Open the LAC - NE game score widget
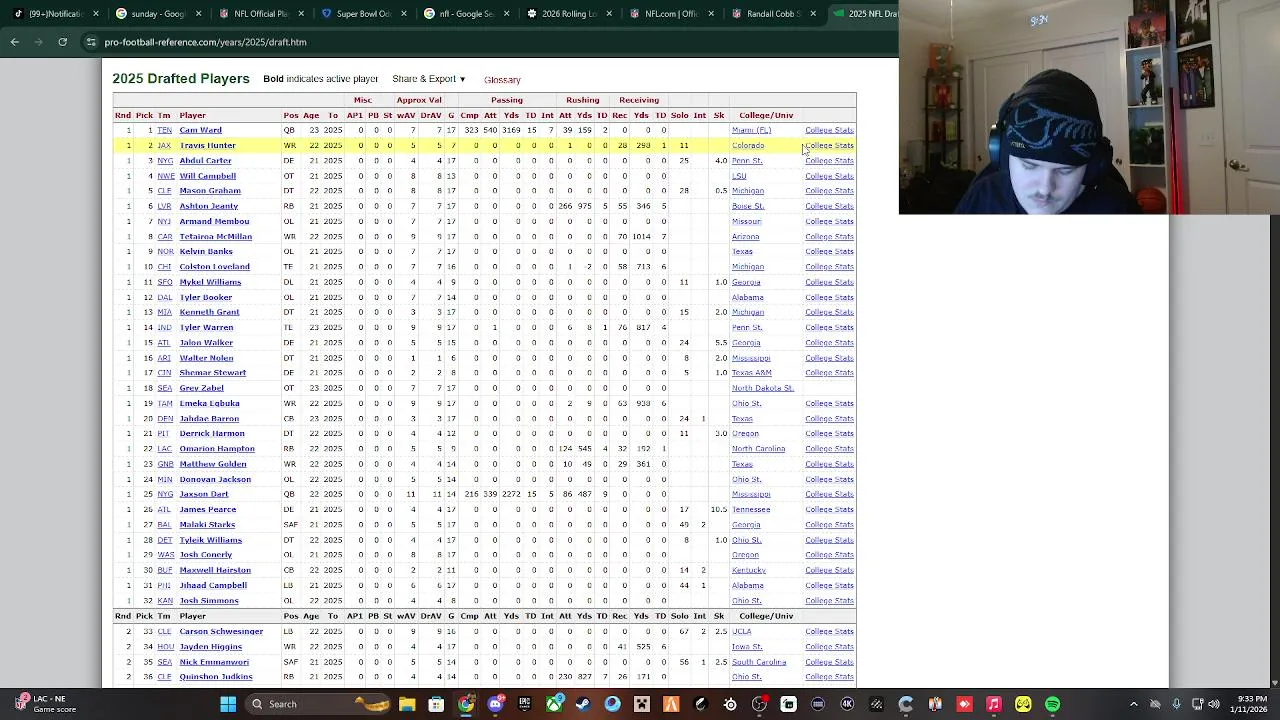 tap(47, 704)
